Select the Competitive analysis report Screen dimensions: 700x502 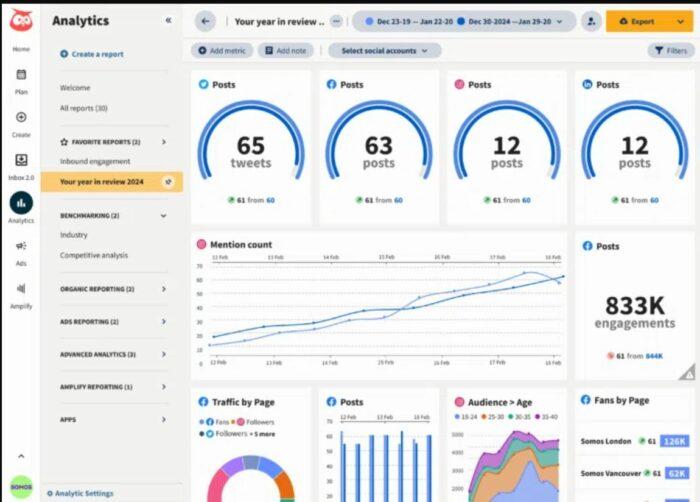coord(94,255)
